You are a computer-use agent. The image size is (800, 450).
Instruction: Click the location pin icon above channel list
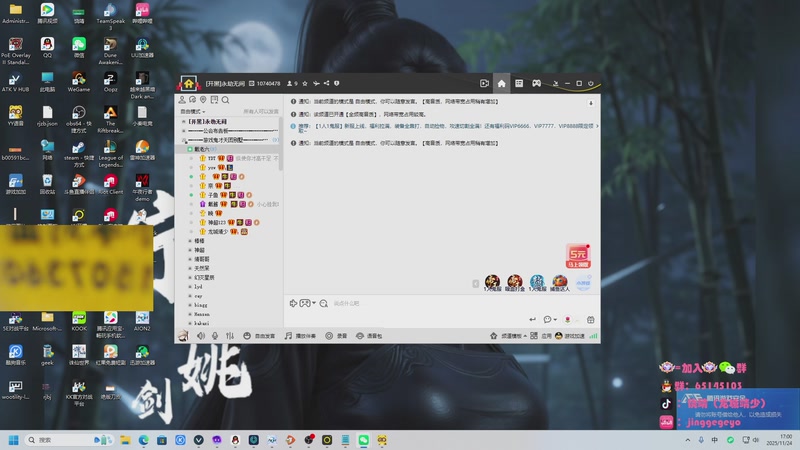pyautogui.click(x=204, y=99)
